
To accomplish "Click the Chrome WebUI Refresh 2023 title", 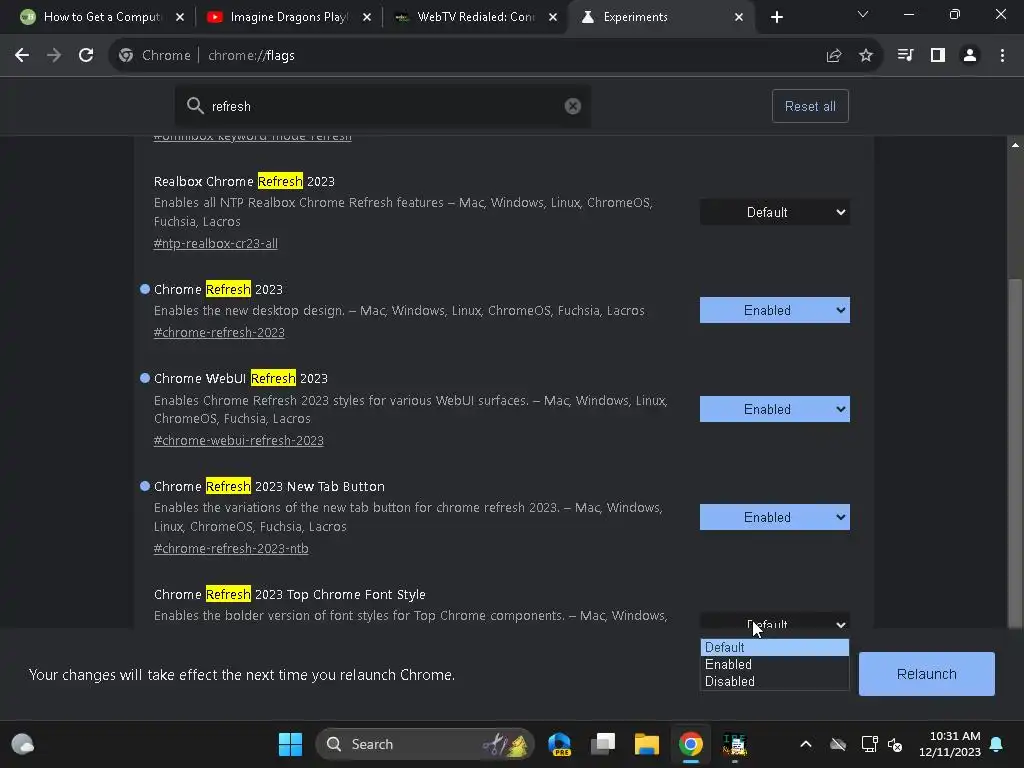I will point(240,378).
